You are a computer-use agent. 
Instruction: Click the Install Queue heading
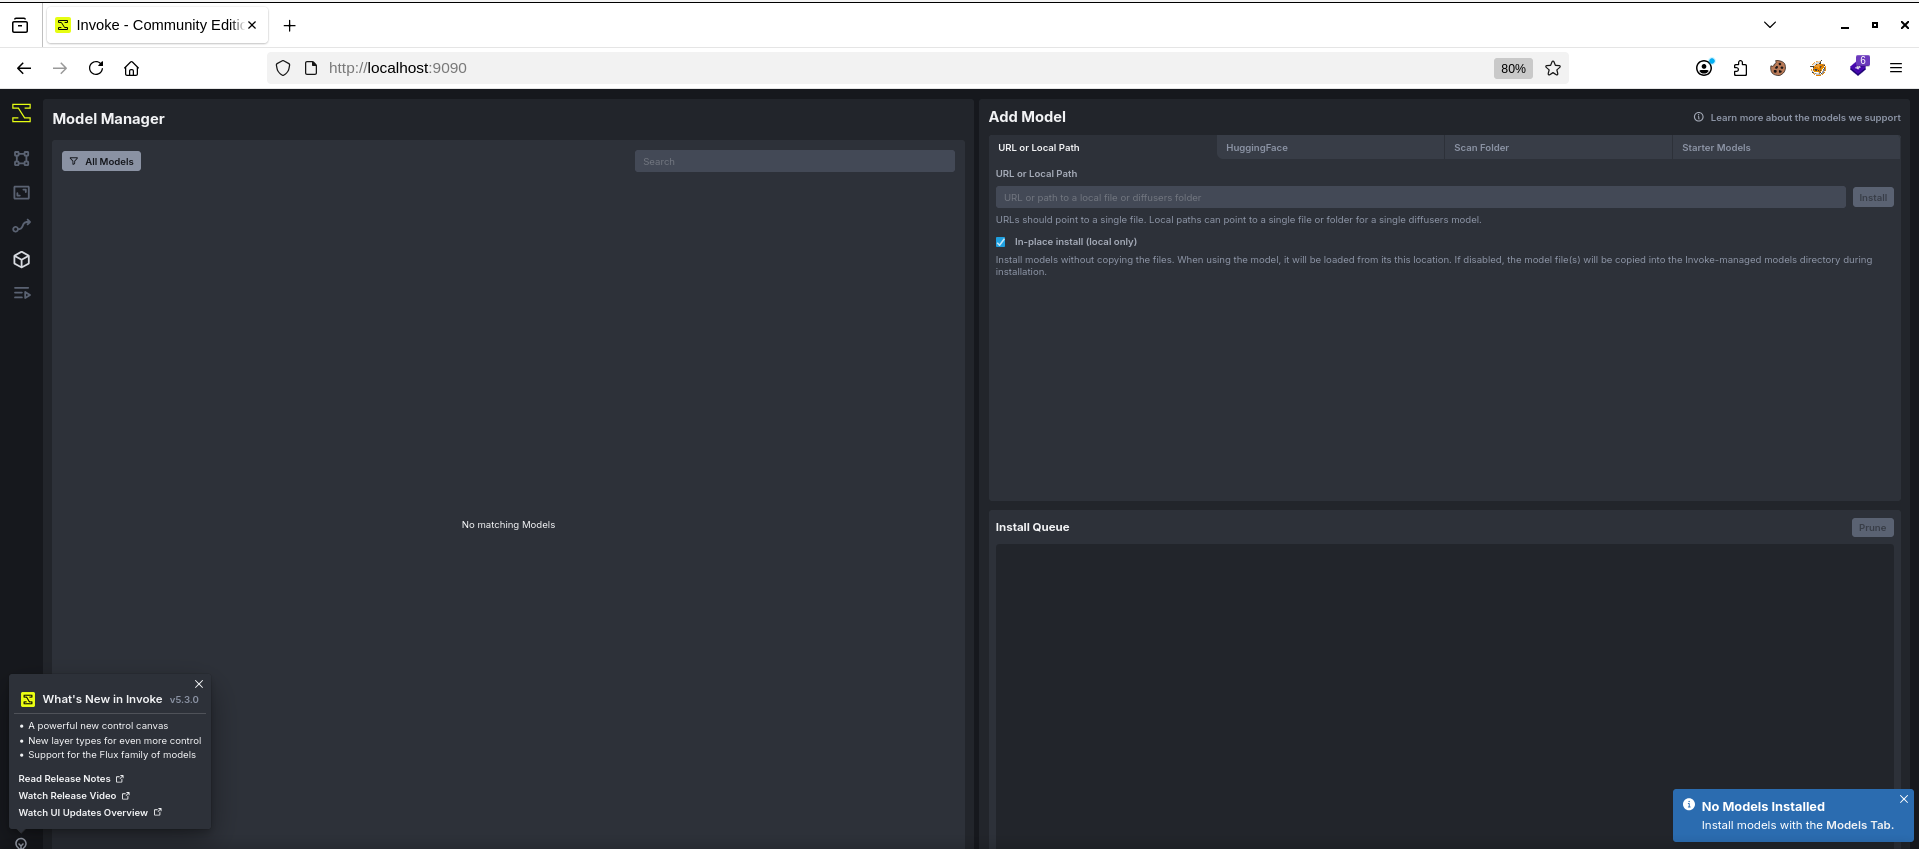click(x=1032, y=527)
